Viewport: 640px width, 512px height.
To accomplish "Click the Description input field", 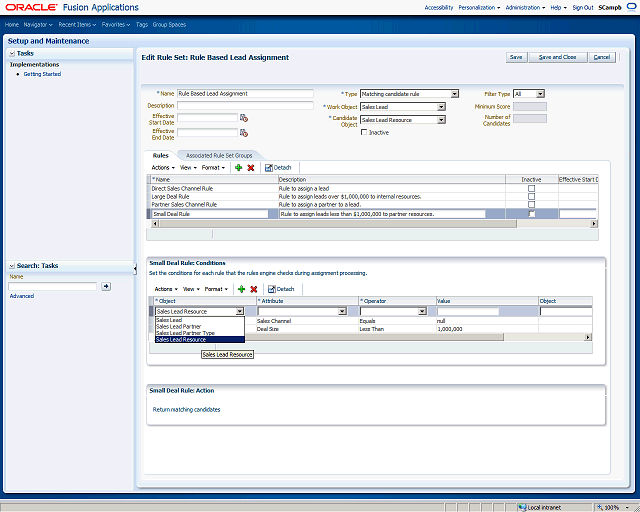I will [245, 105].
